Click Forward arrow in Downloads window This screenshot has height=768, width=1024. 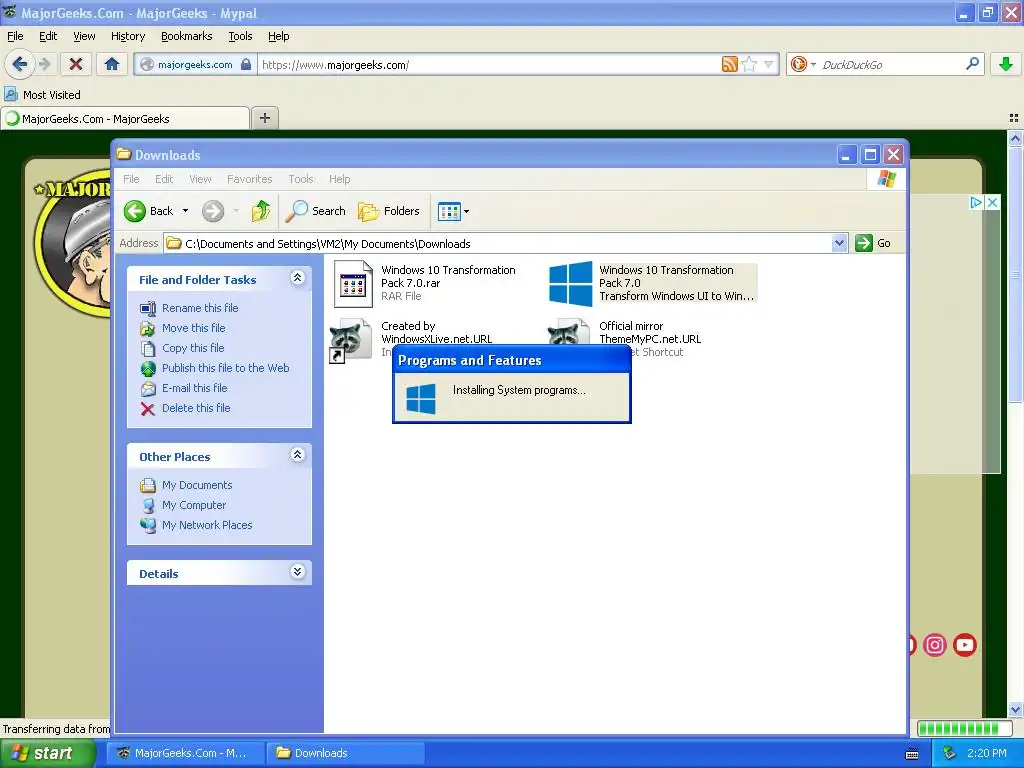[213, 211]
